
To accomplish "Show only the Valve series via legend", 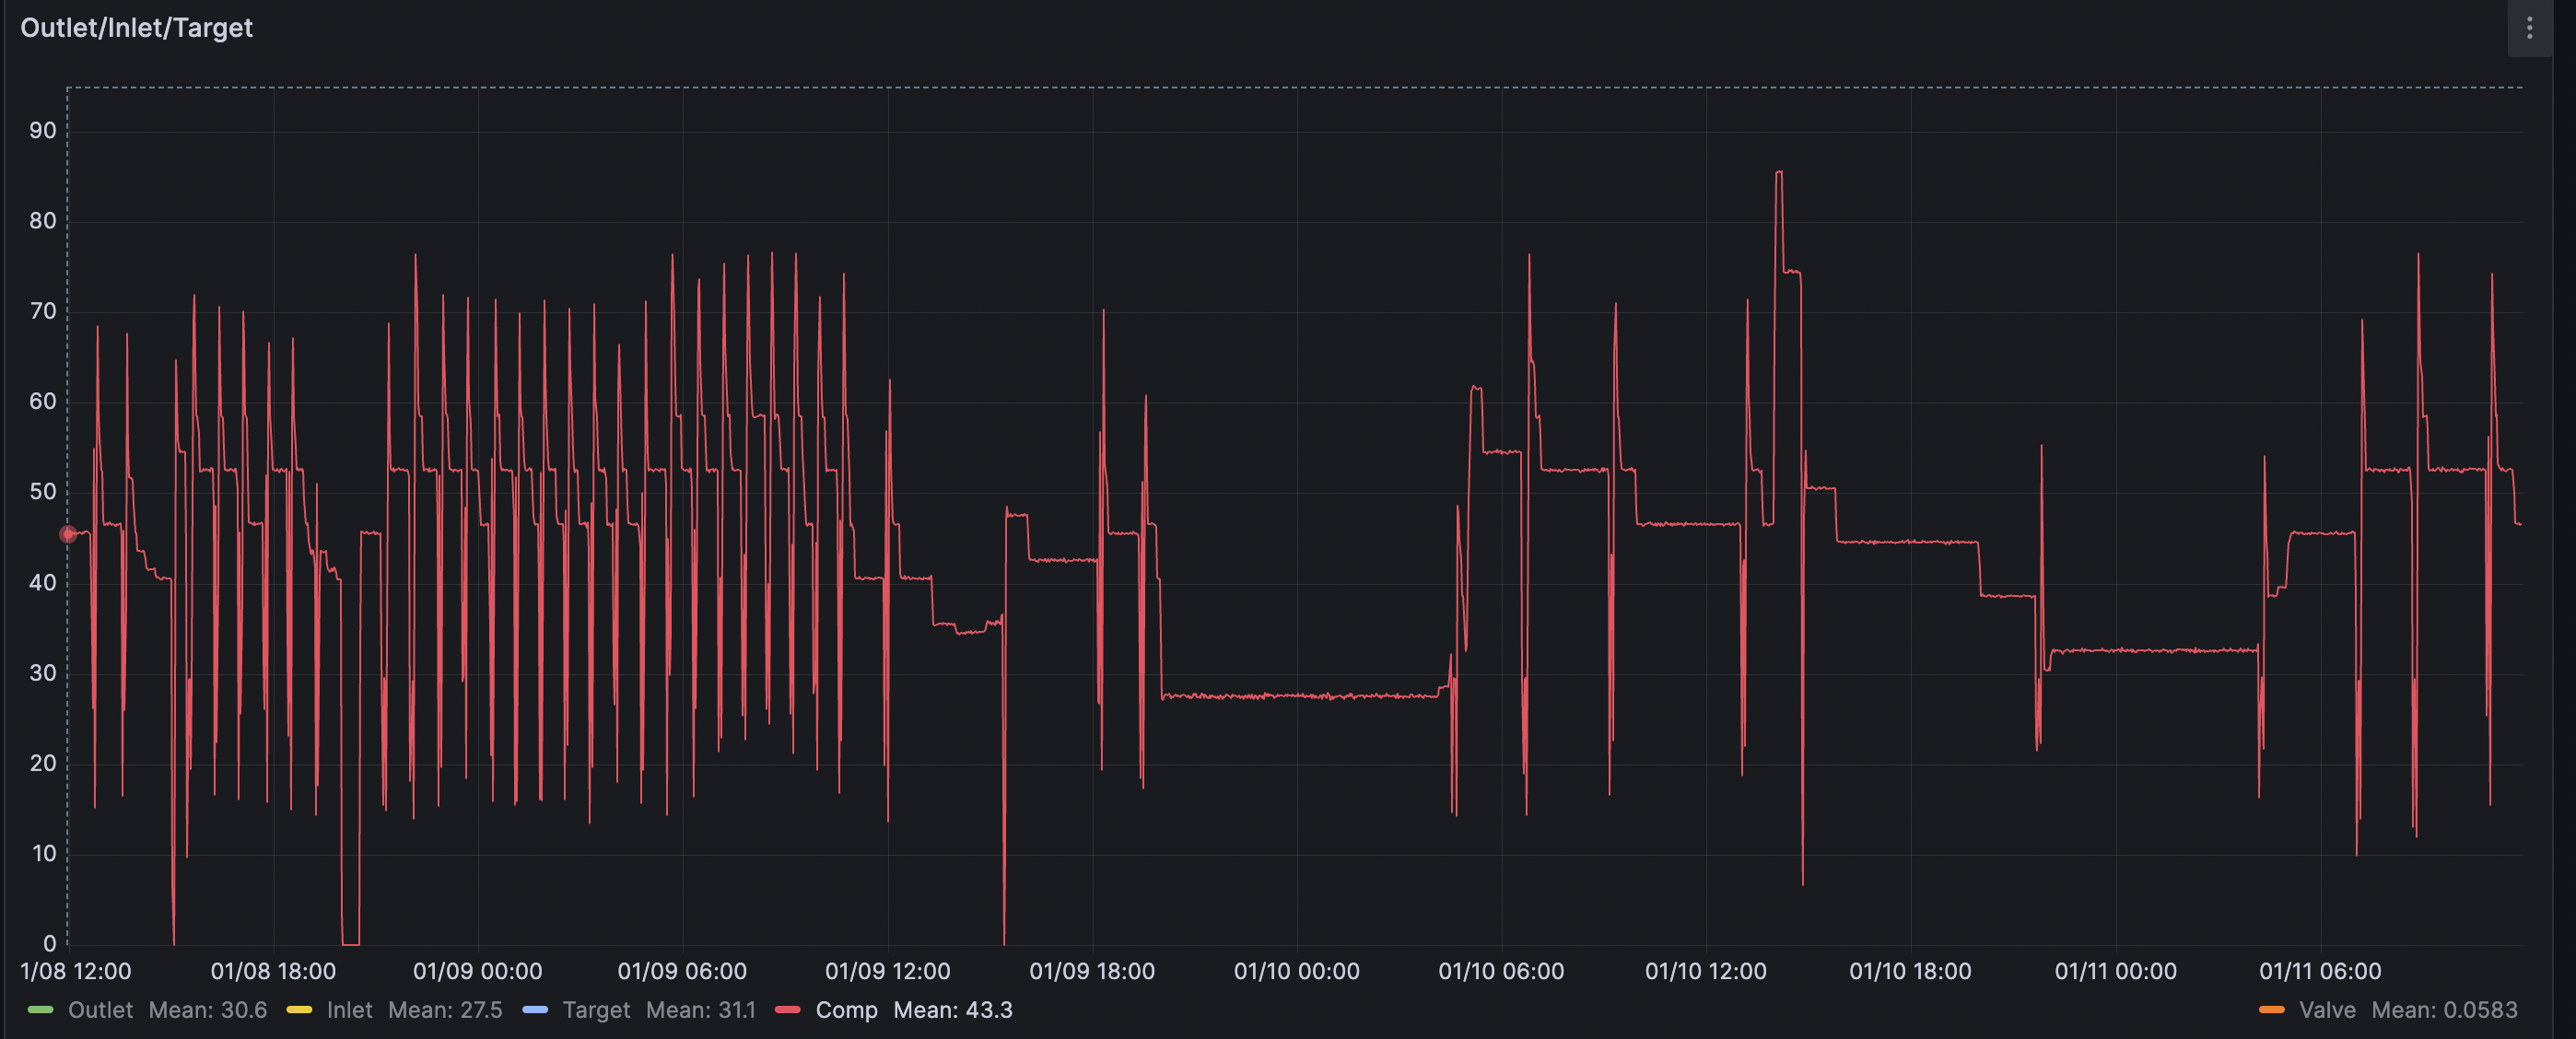I will tap(2327, 1010).
